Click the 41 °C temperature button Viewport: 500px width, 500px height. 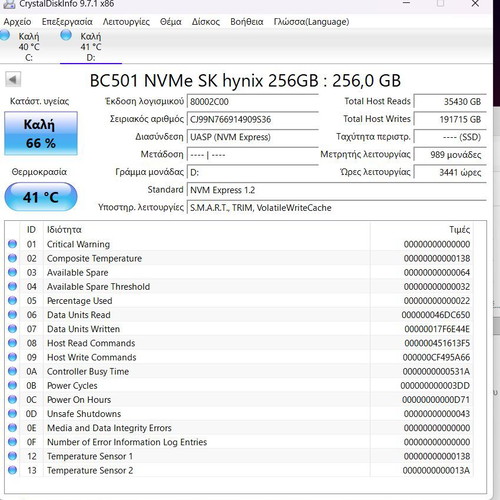[x=41, y=197]
